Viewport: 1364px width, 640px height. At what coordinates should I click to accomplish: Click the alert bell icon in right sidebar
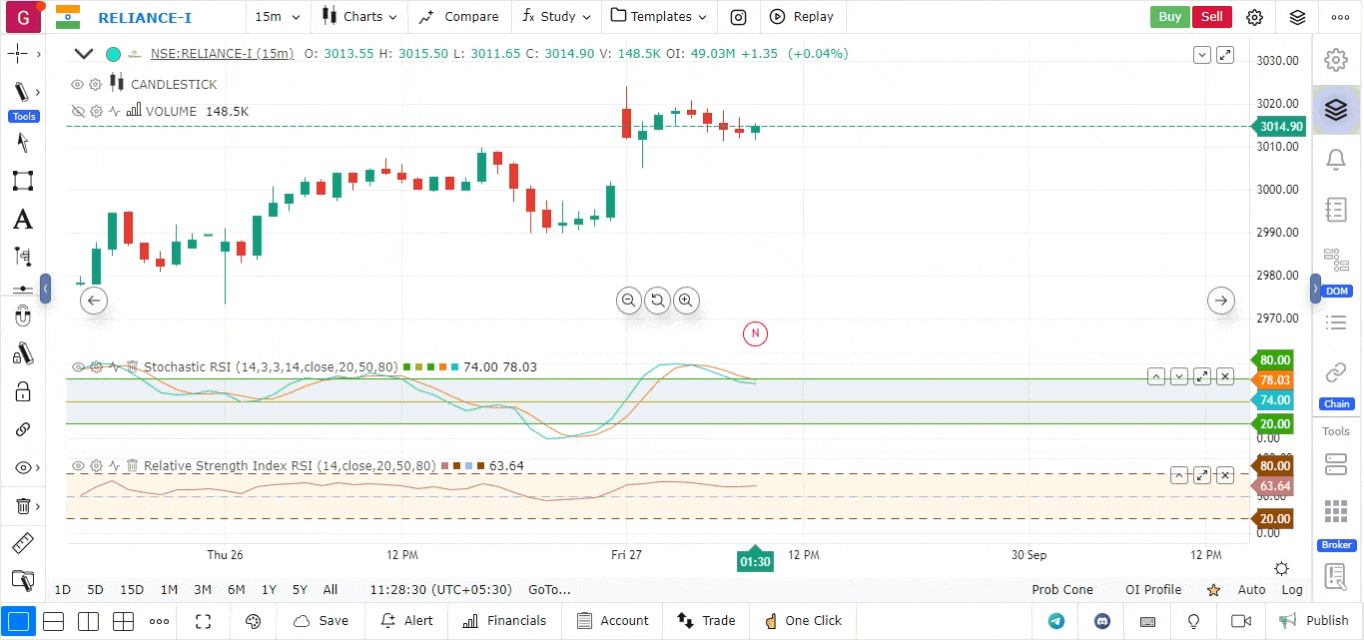pyautogui.click(x=1335, y=159)
